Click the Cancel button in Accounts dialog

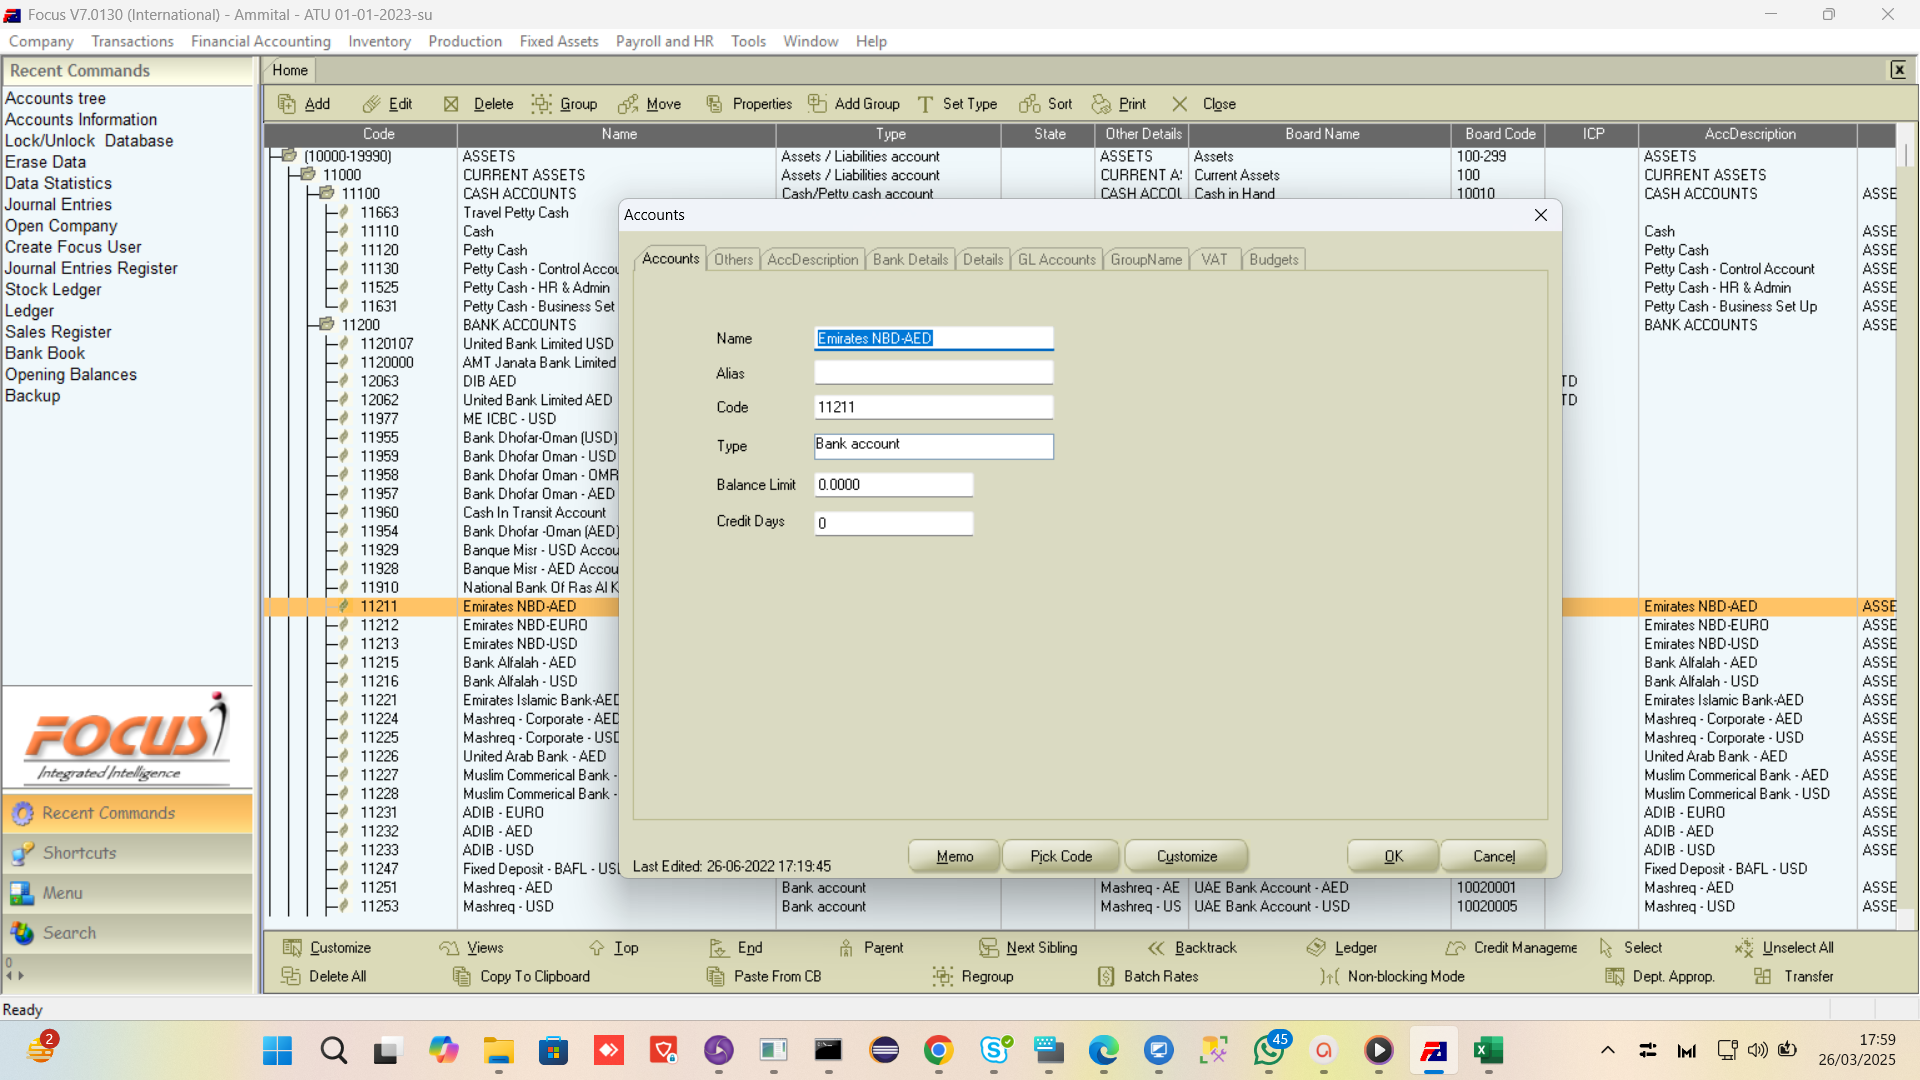point(1493,856)
